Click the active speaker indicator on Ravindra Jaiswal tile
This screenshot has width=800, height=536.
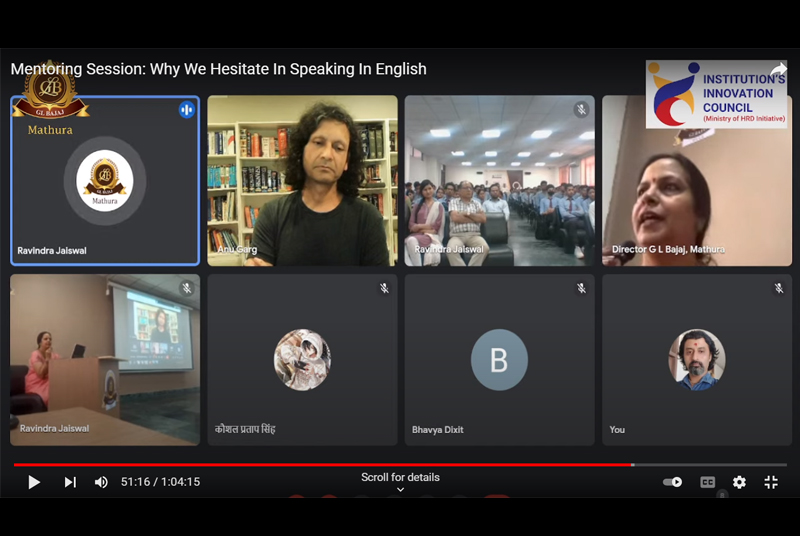[x=187, y=110]
